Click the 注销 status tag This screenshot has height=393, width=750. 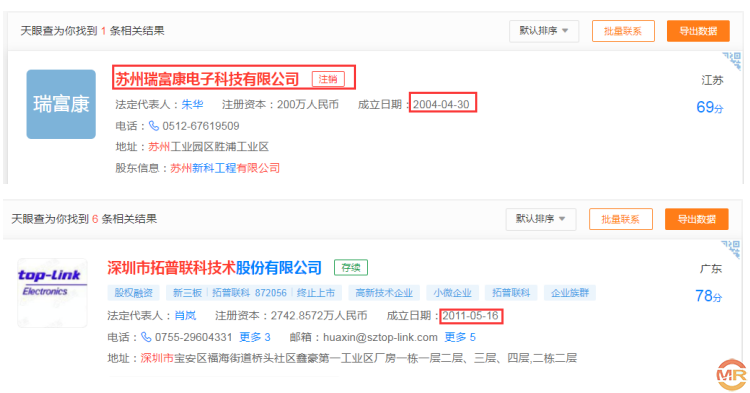328,79
